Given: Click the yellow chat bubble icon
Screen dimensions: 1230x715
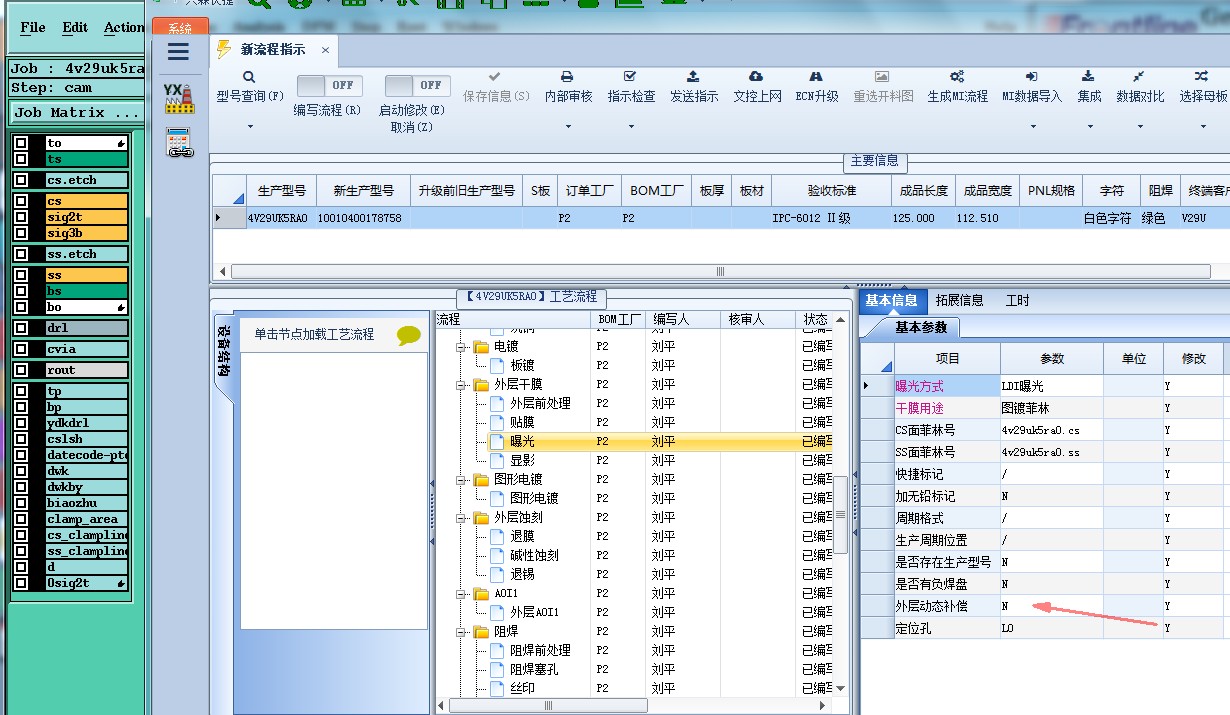Looking at the screenshot, I should [x=409, y=336].
